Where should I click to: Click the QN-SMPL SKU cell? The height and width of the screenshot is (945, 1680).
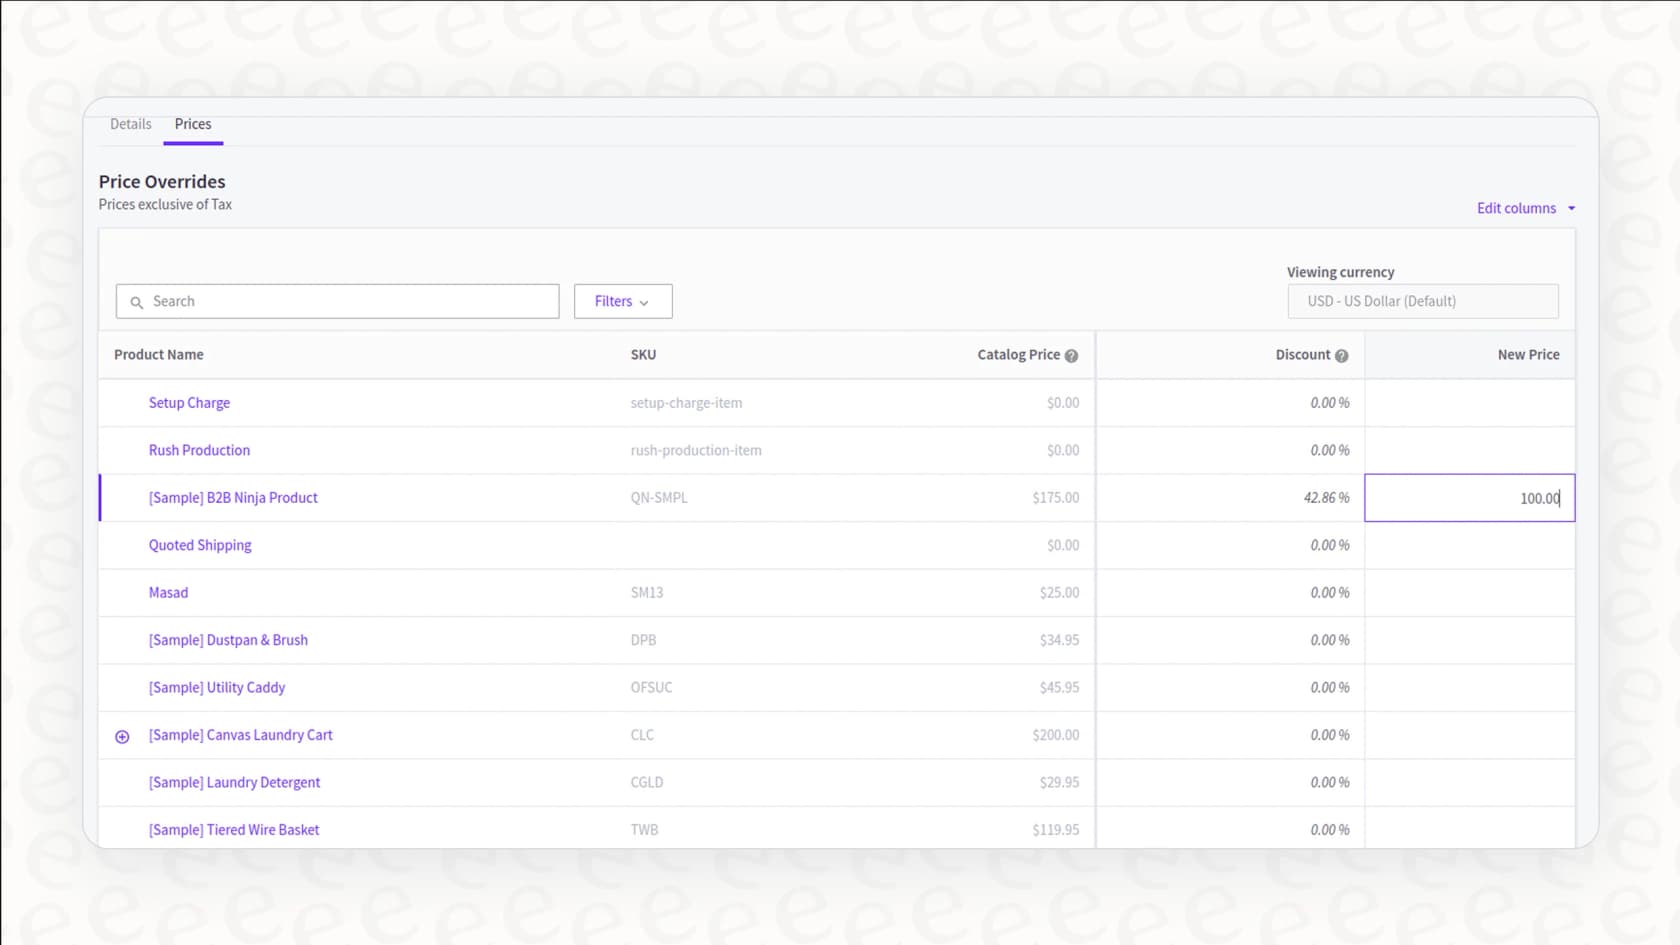pyautogui.click(x=659, y=498)
